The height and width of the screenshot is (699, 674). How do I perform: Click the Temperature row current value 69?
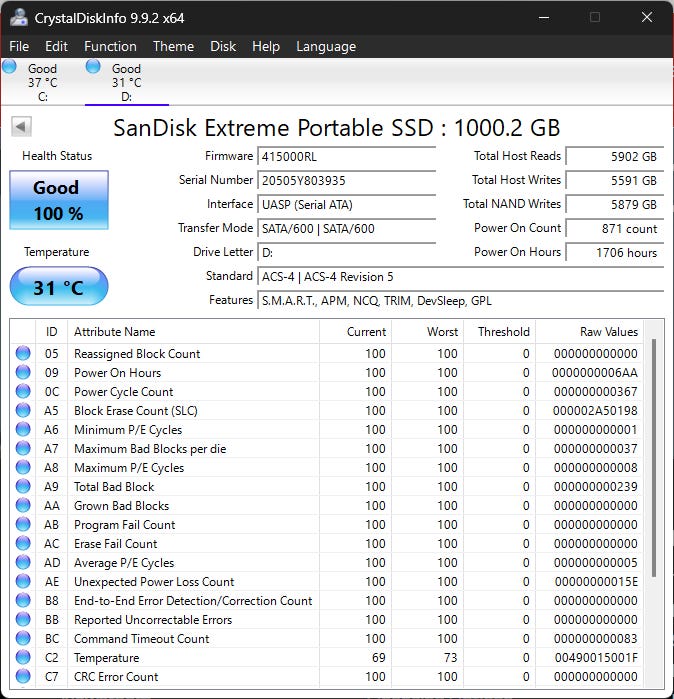378,658
